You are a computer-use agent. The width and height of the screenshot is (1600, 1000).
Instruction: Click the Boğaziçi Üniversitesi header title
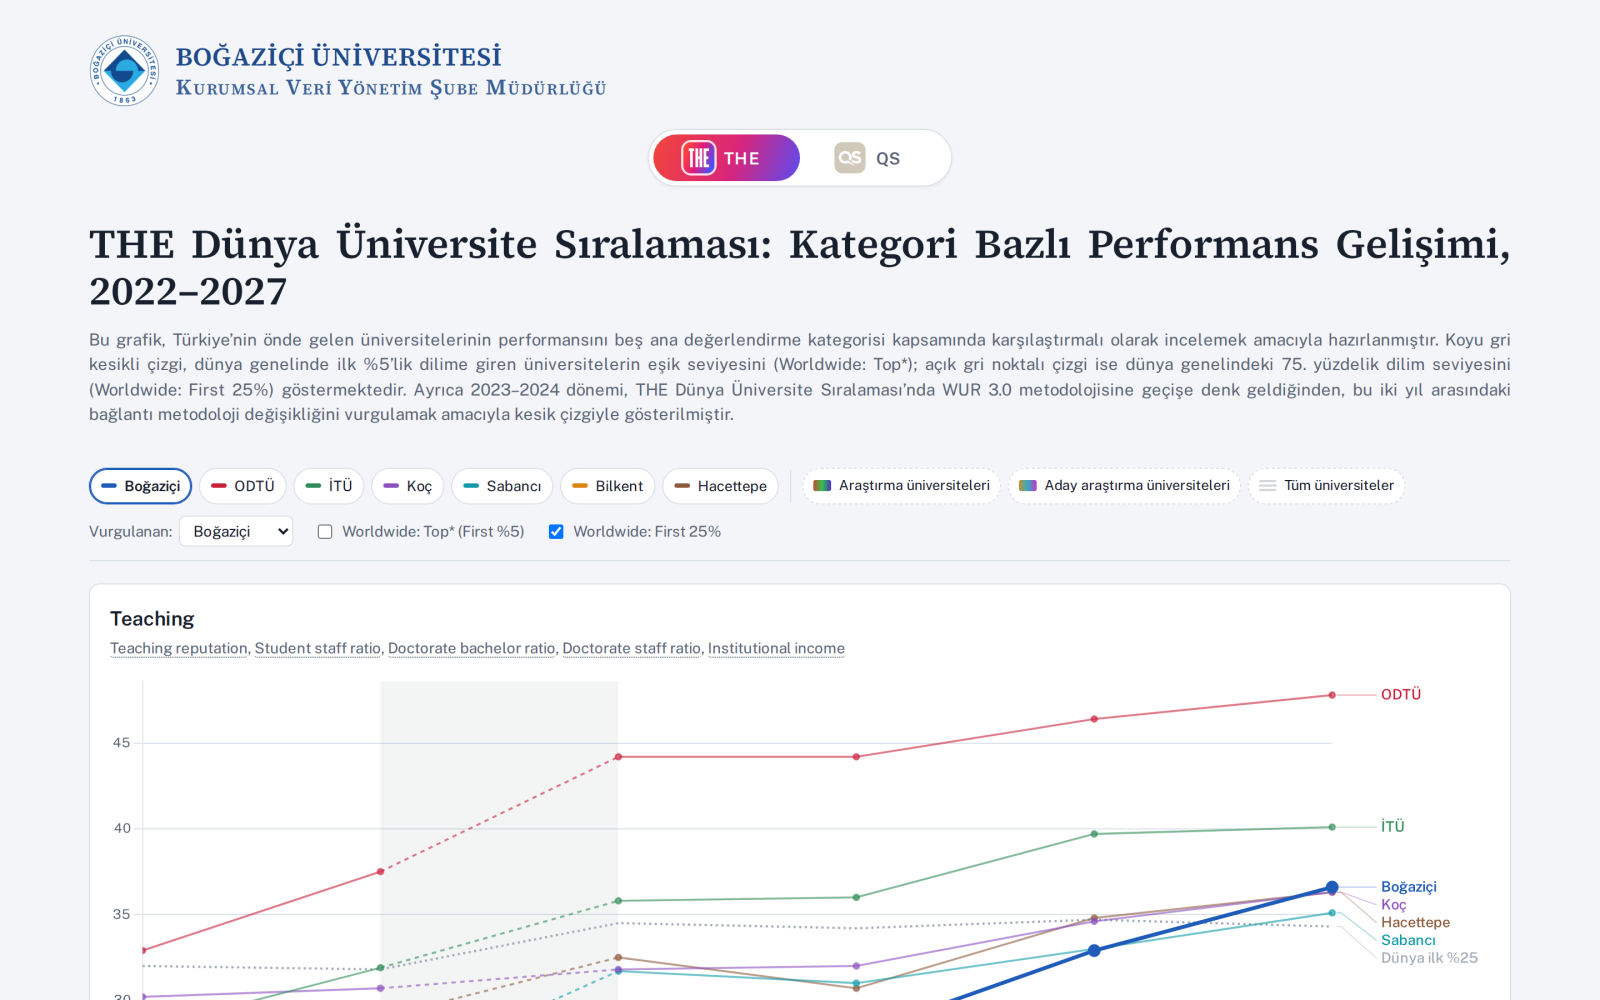point(339,56)
